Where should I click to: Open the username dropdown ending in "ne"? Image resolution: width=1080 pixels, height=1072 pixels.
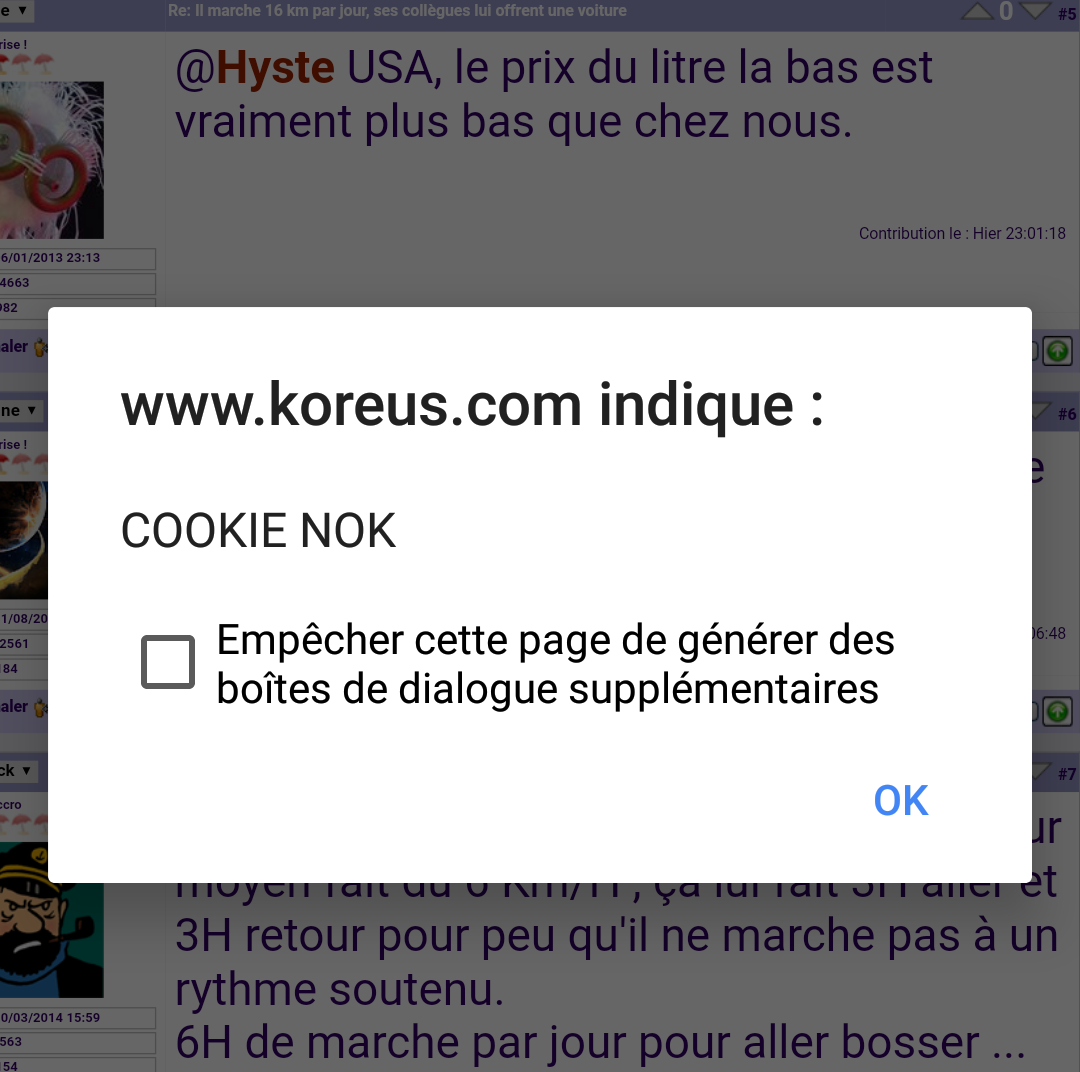click(19, 411)
